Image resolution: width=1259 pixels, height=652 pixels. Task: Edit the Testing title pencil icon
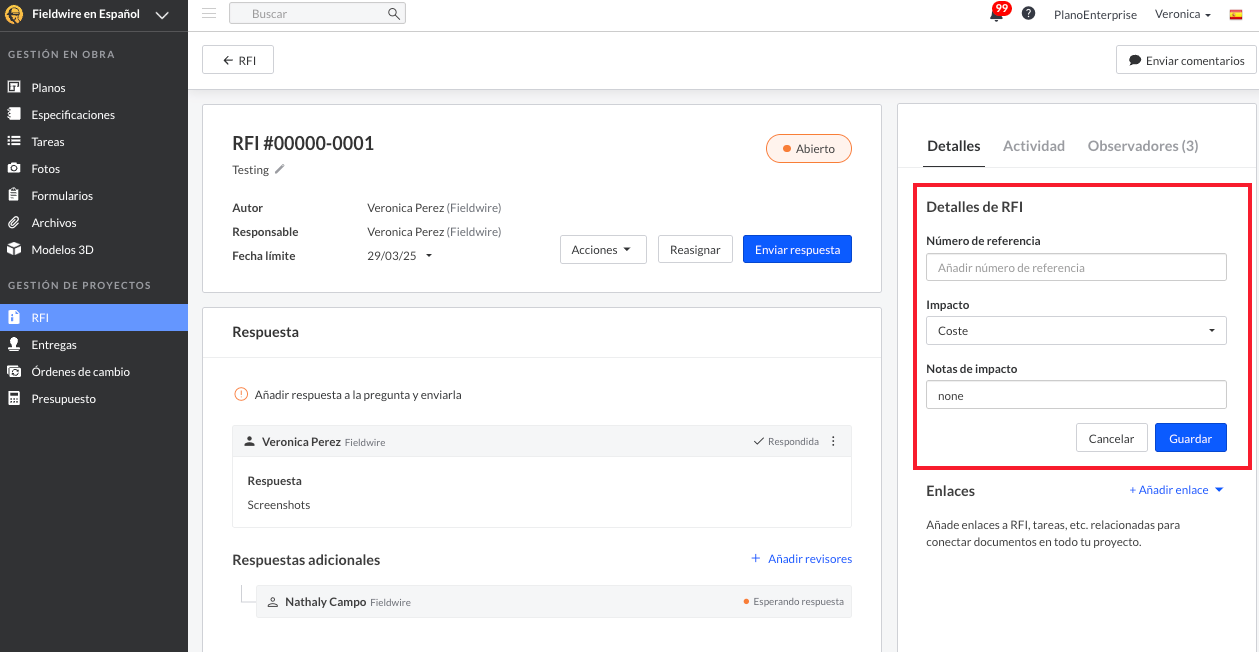[x=280, y=170]
